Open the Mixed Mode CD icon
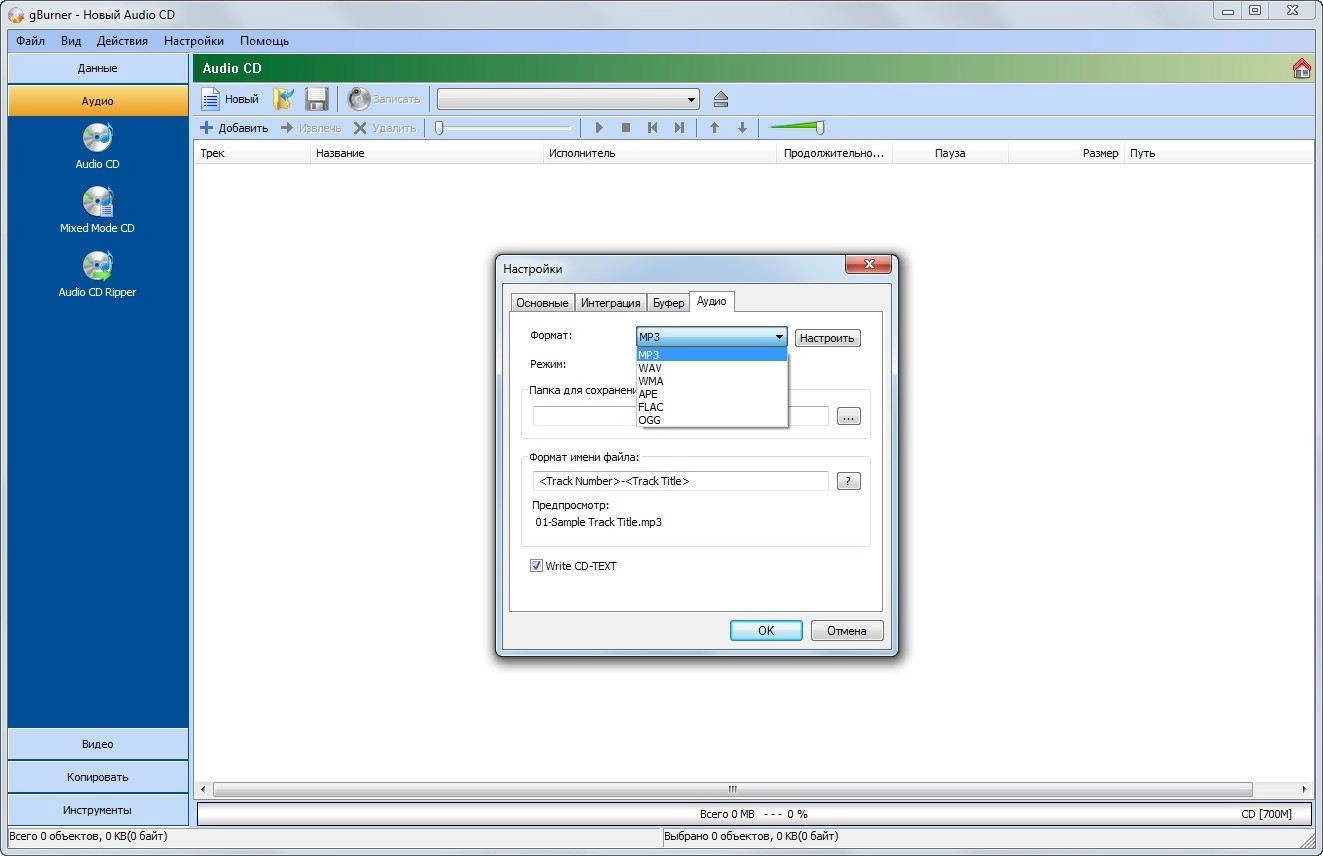1323x856 pixels. [x=97, y=210]
